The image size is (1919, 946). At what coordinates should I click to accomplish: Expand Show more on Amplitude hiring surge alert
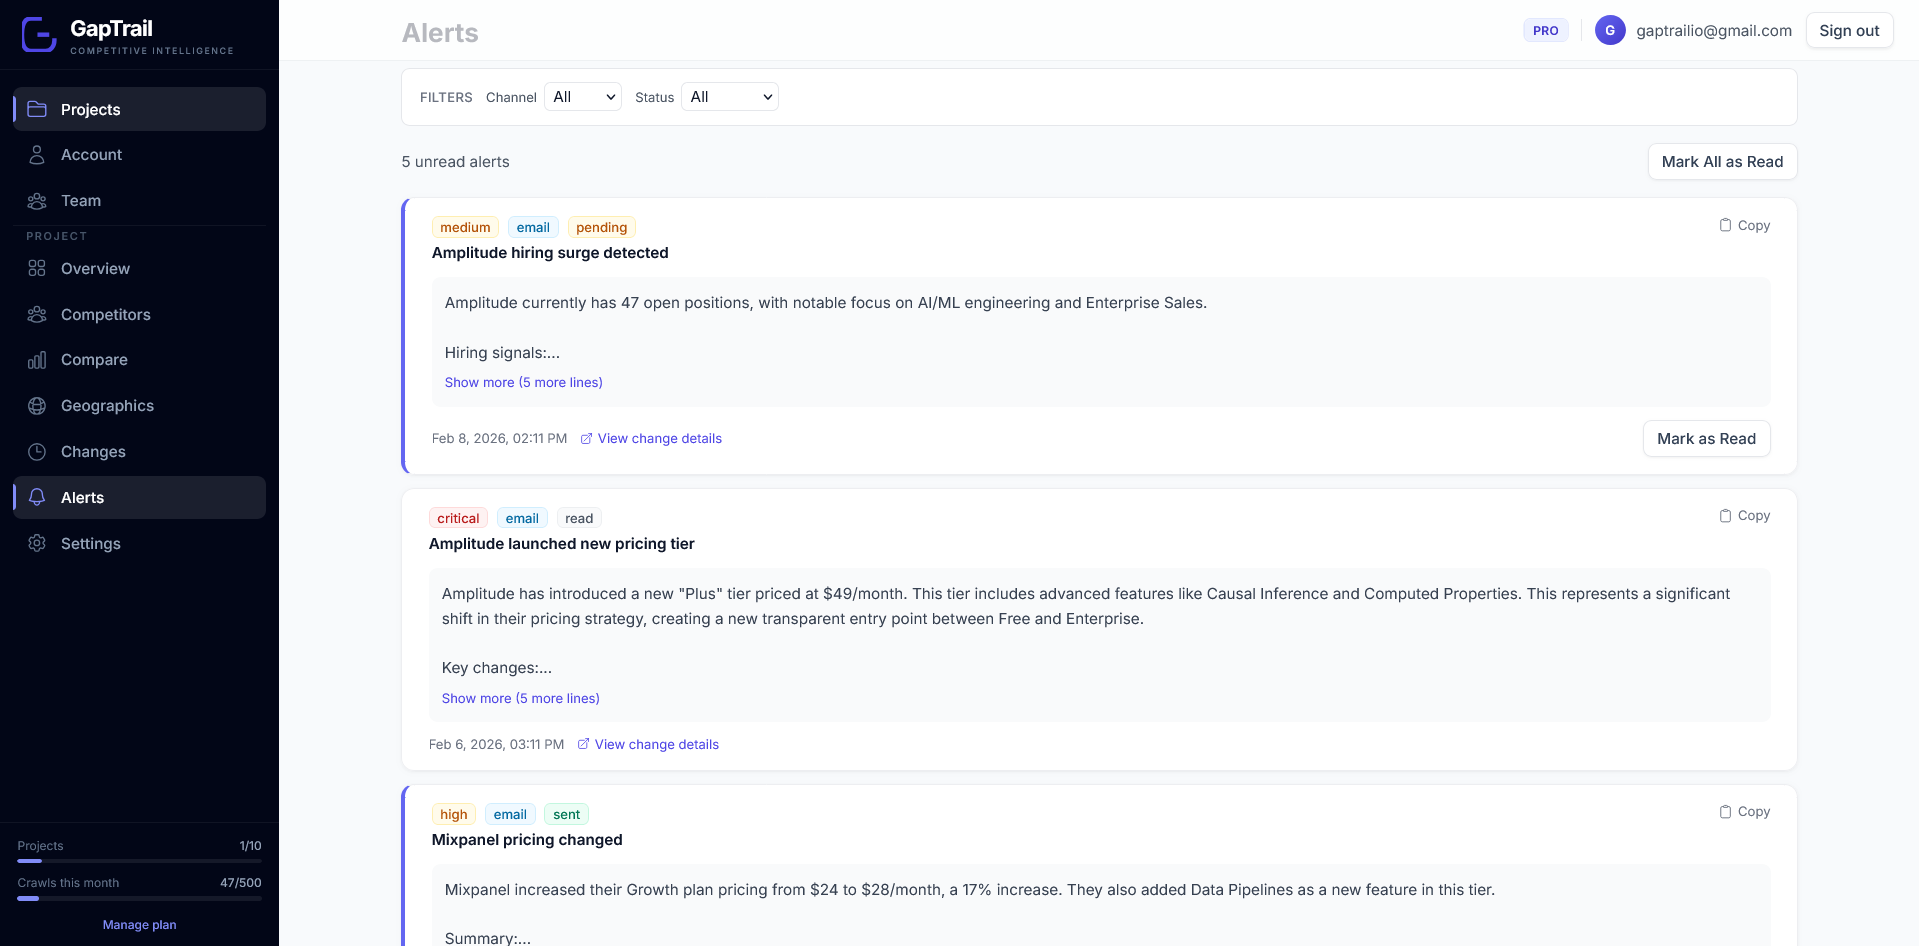[524, 382]
